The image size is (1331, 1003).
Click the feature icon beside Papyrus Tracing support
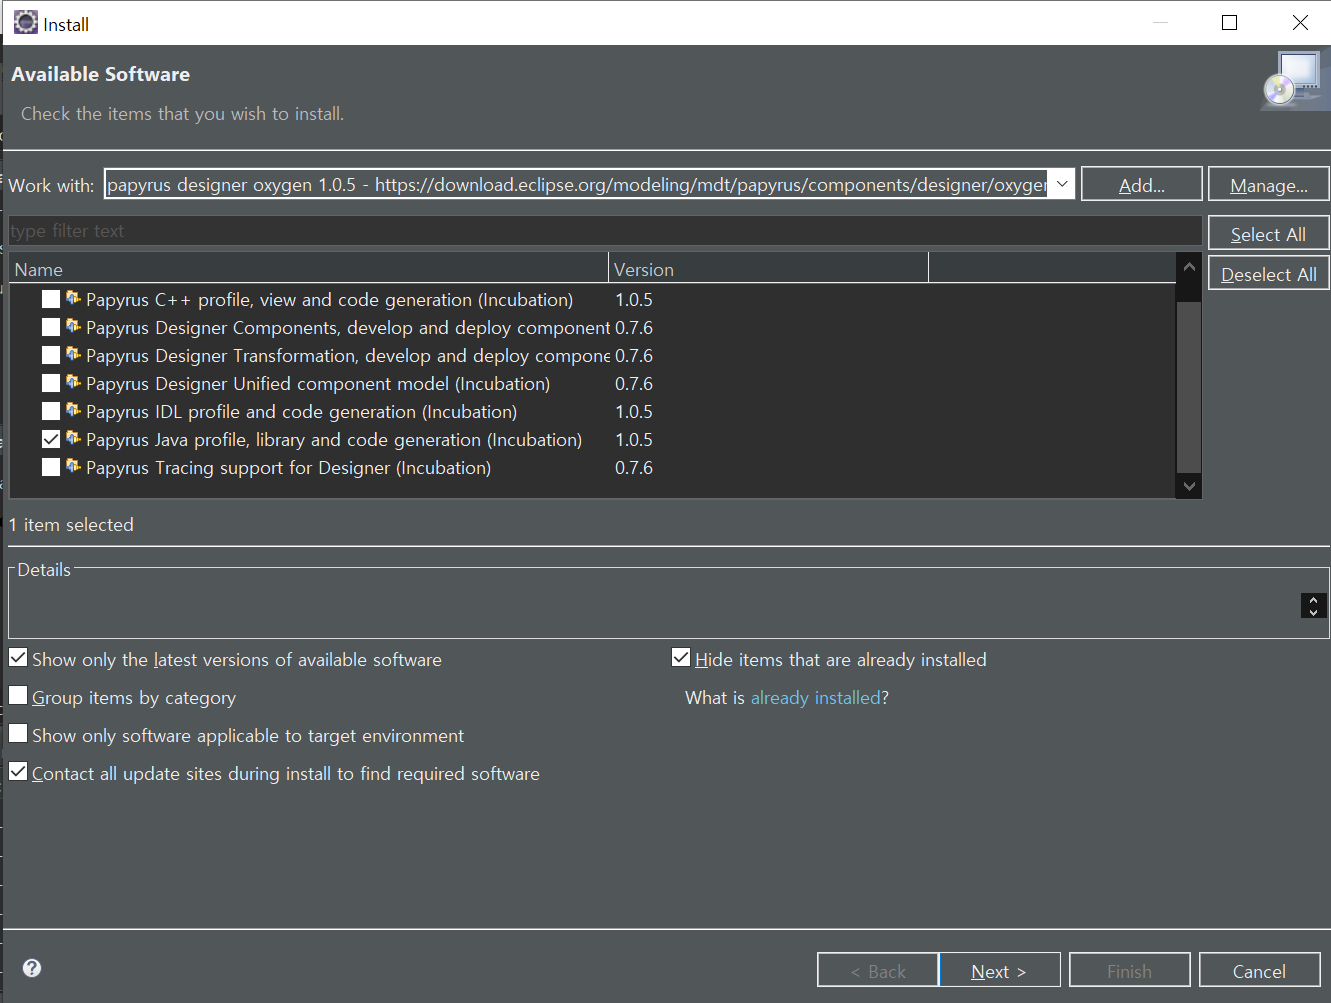pos(73,466)
